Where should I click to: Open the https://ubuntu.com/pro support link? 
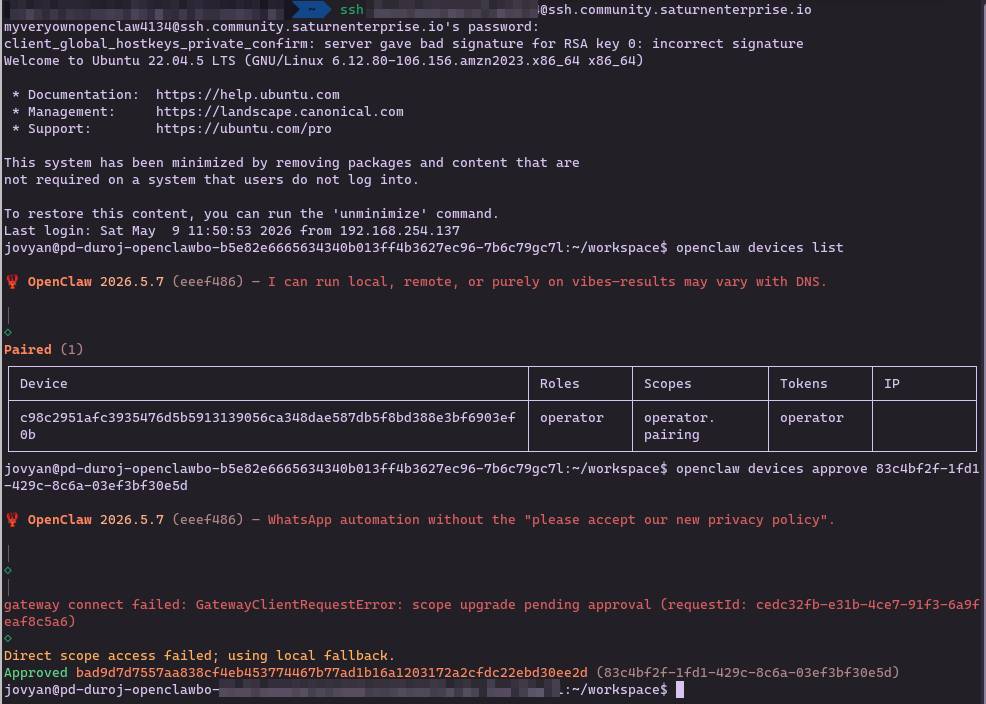(x=244, y=129)
